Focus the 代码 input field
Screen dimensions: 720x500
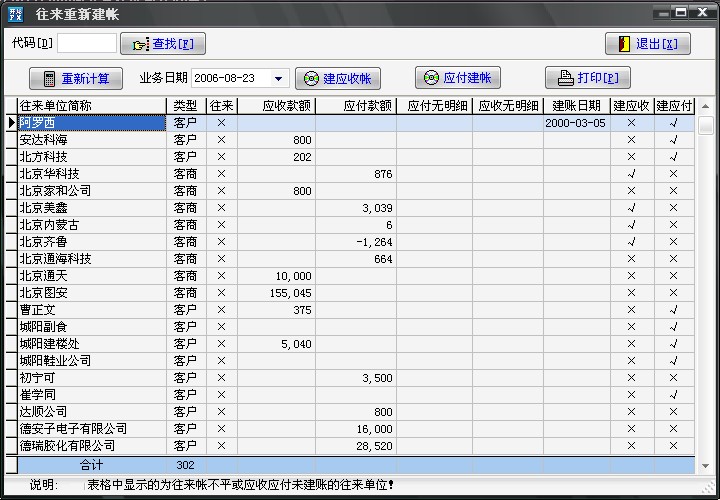[87, 43]
